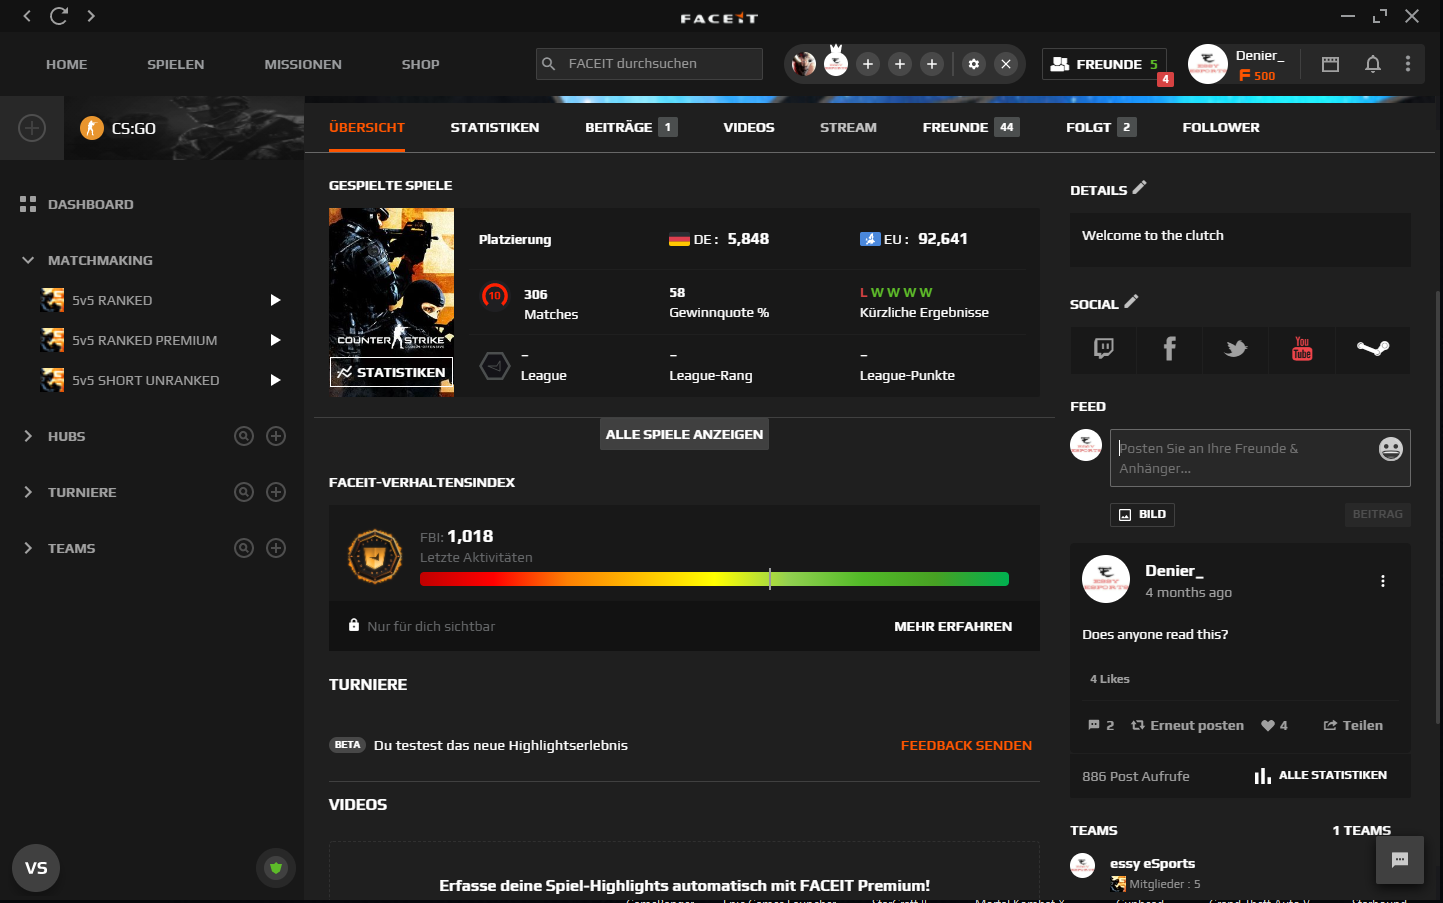Share the post with Teilen
This screenshot has width=1443, height=903.
coord(1353,726)
